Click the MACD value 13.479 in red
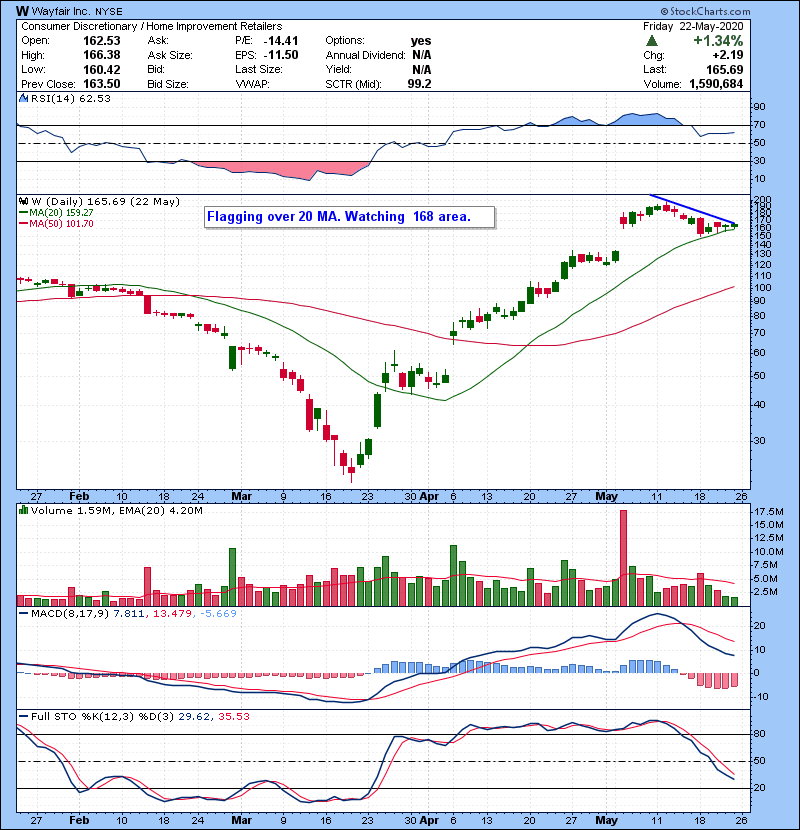The image size is (800, 830). tap(172, 614)
